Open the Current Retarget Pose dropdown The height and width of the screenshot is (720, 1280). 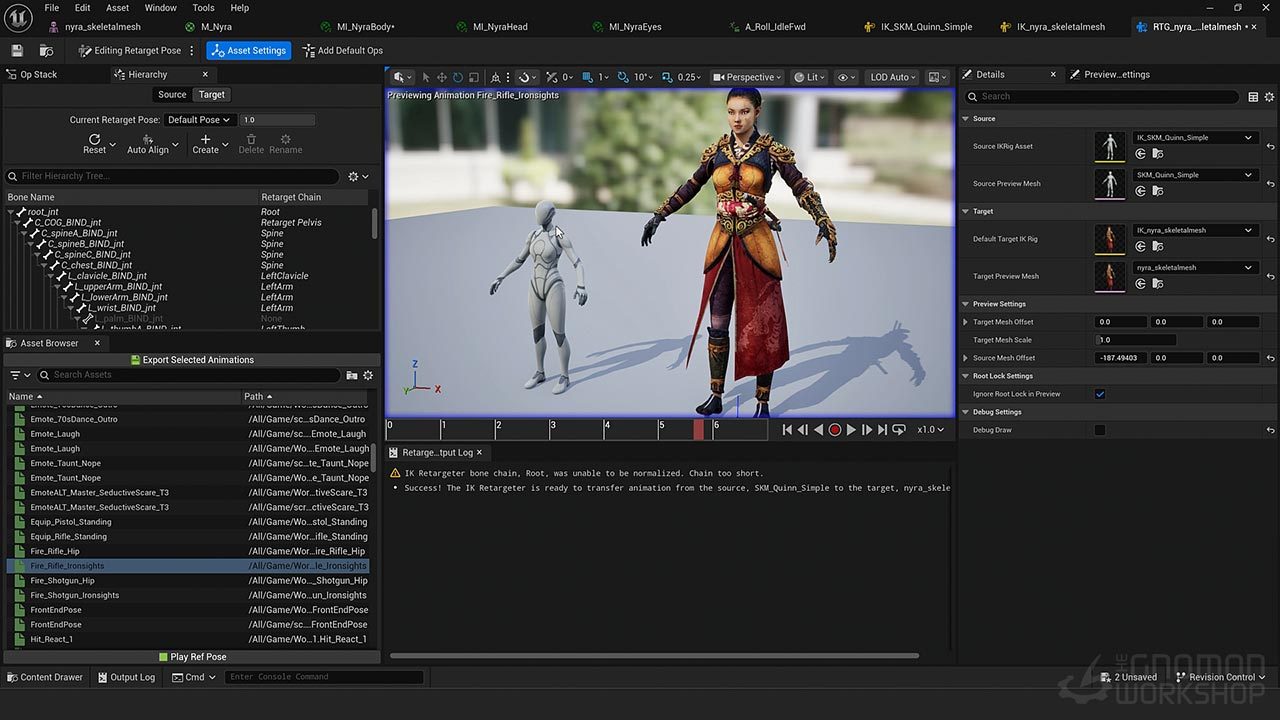[x=199, y=120]
